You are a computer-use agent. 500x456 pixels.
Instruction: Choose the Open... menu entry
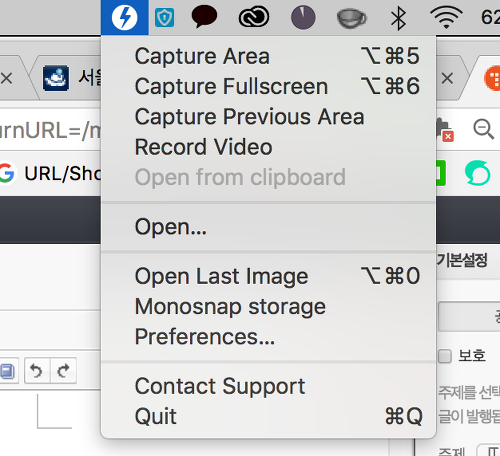click(269, 227)
